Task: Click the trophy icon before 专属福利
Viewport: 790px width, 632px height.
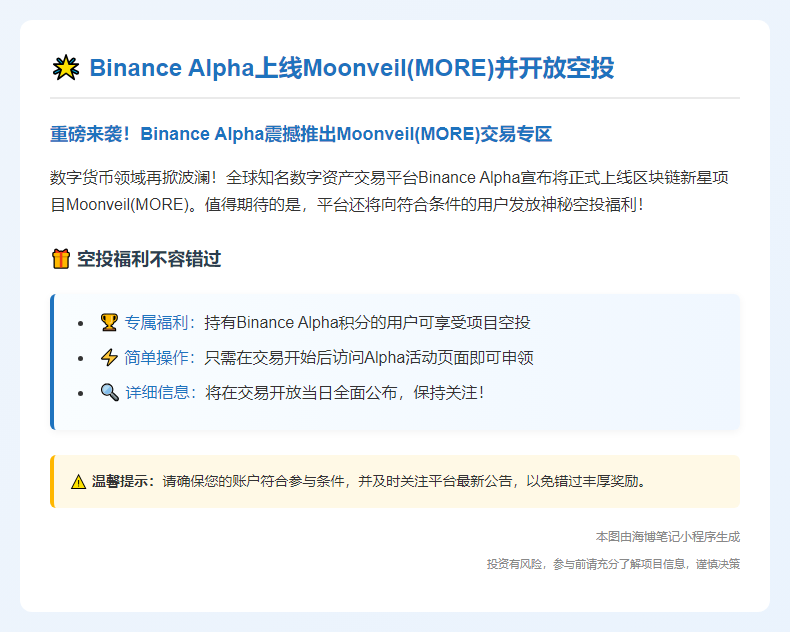Action: 109,323
